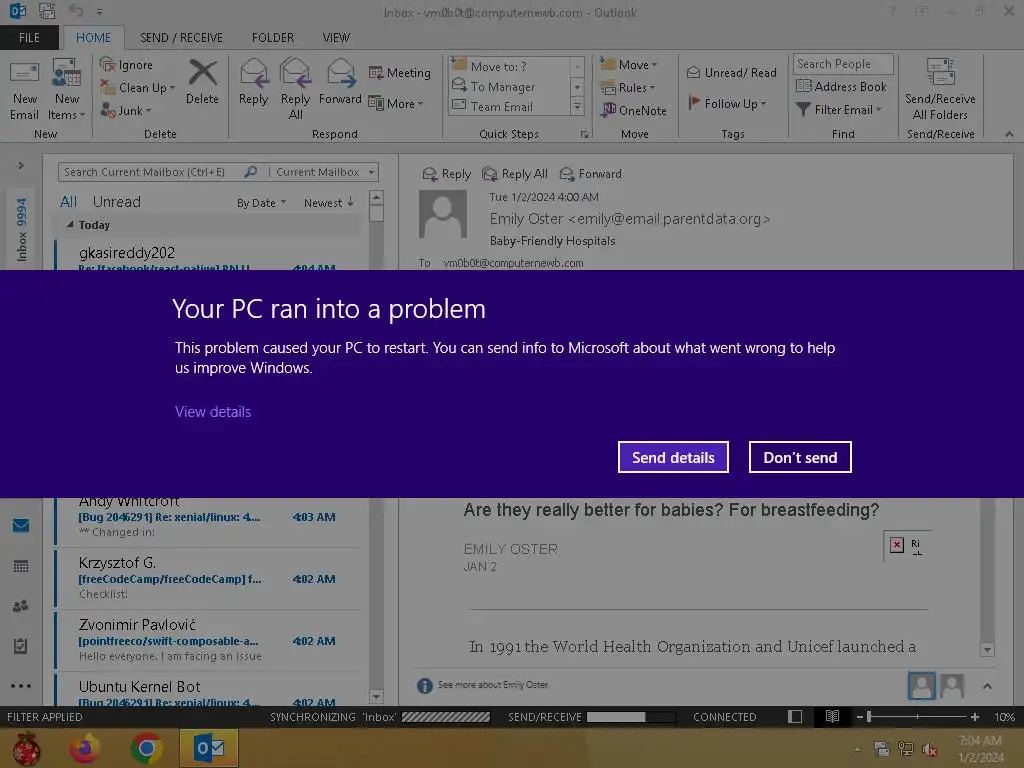Click Send/Receive All Folders
1024x768 pixels.
[940, 90]
